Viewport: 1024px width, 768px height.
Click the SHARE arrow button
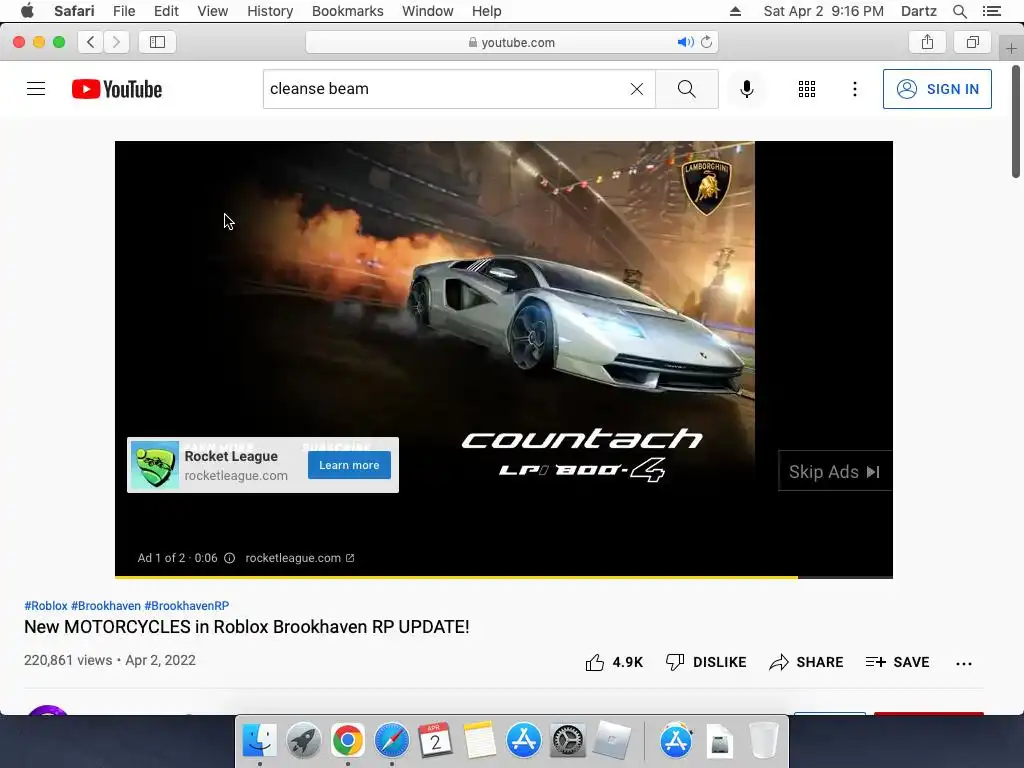tap(806, 662)
